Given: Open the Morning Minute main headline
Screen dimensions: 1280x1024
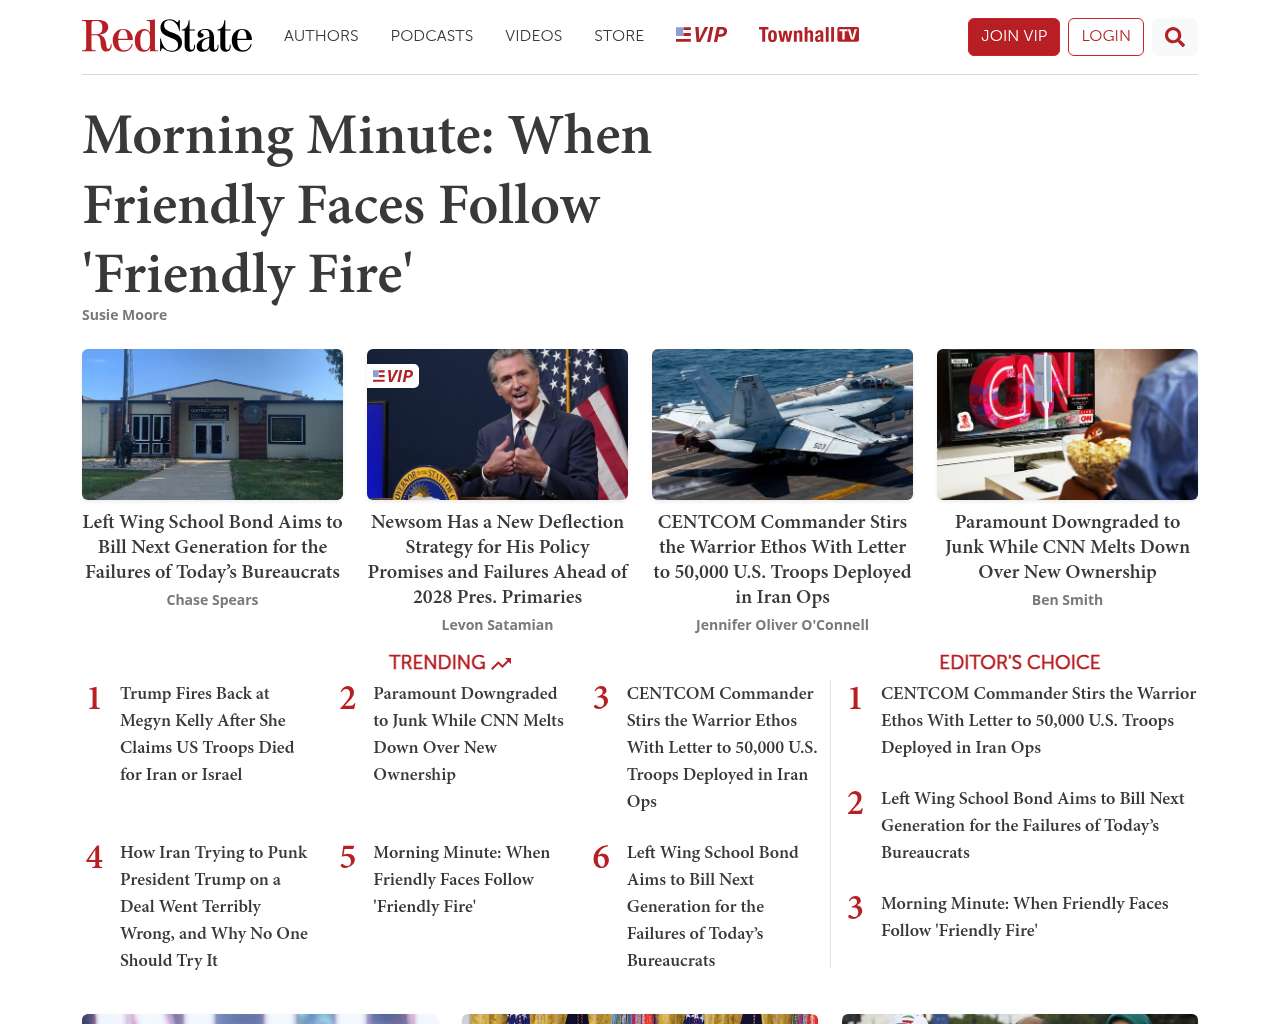Looking at the screenshot, I should coord(367,204).
